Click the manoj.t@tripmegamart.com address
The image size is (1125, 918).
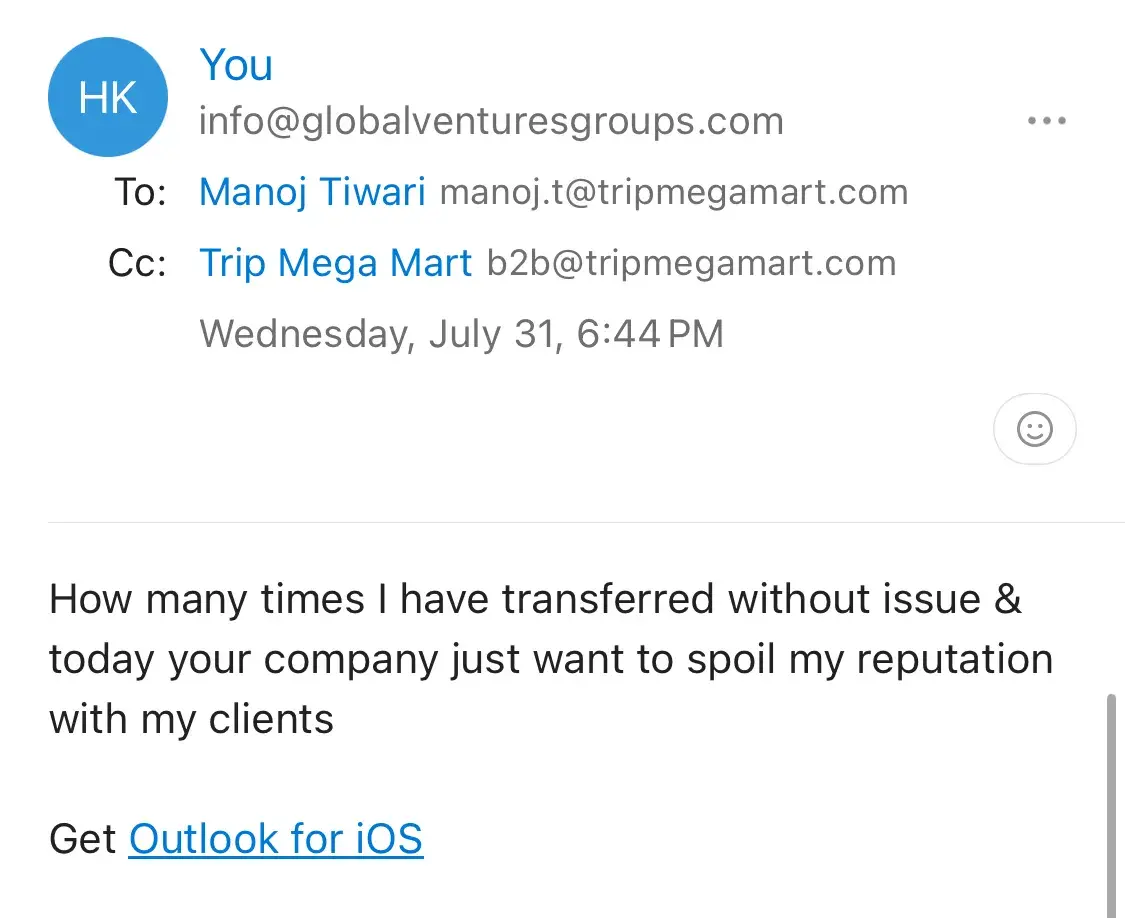(673, 192)
